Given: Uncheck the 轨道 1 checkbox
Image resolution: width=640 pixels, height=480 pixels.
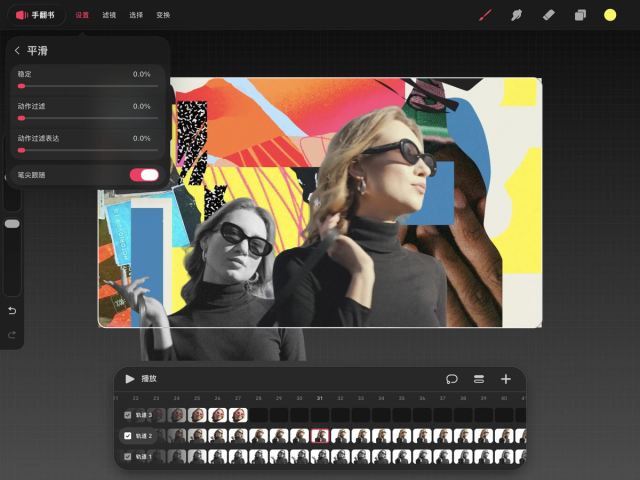Looking at the screenshot, I should coord(127,457).
